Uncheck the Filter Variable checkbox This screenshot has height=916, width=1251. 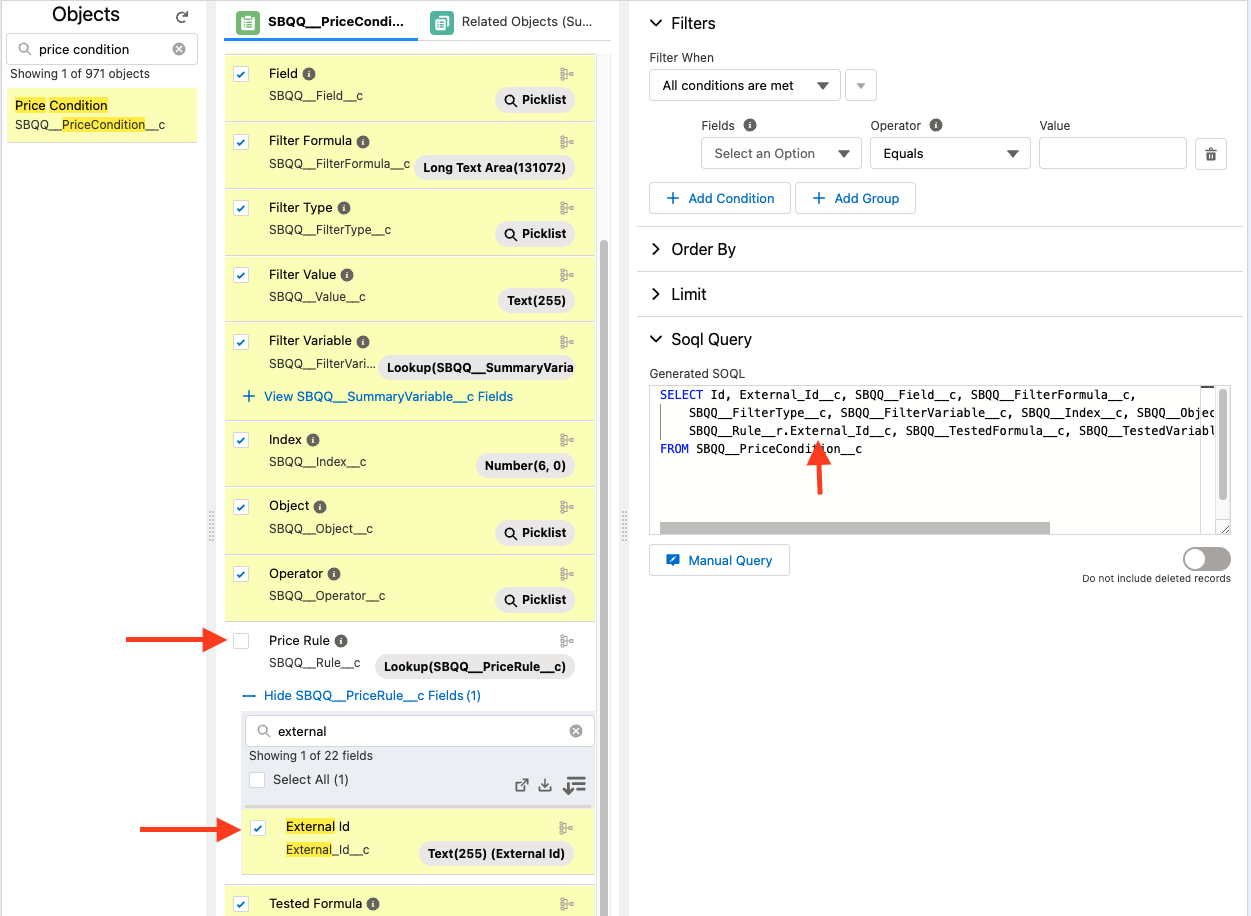pos(241,342)
